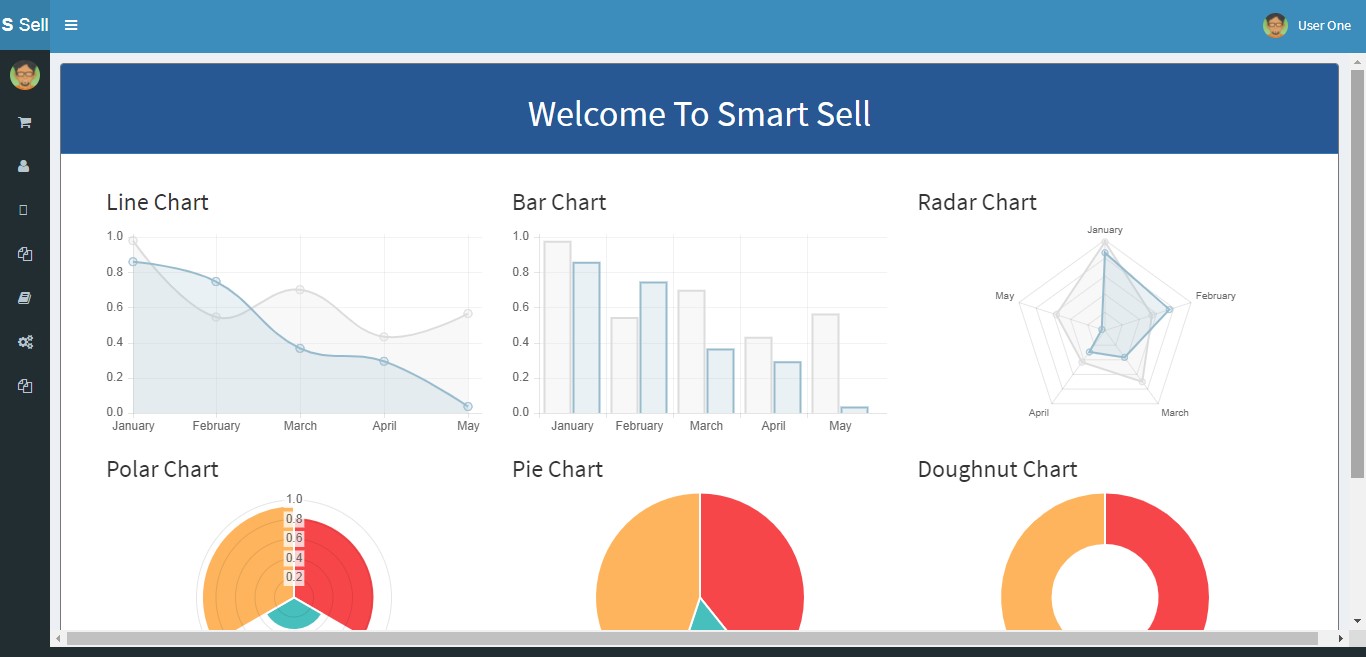Click the April label under the Bar Chart
Viewport: 1366px width, 657px height.
pyautogui.click(x=773, y=426)
